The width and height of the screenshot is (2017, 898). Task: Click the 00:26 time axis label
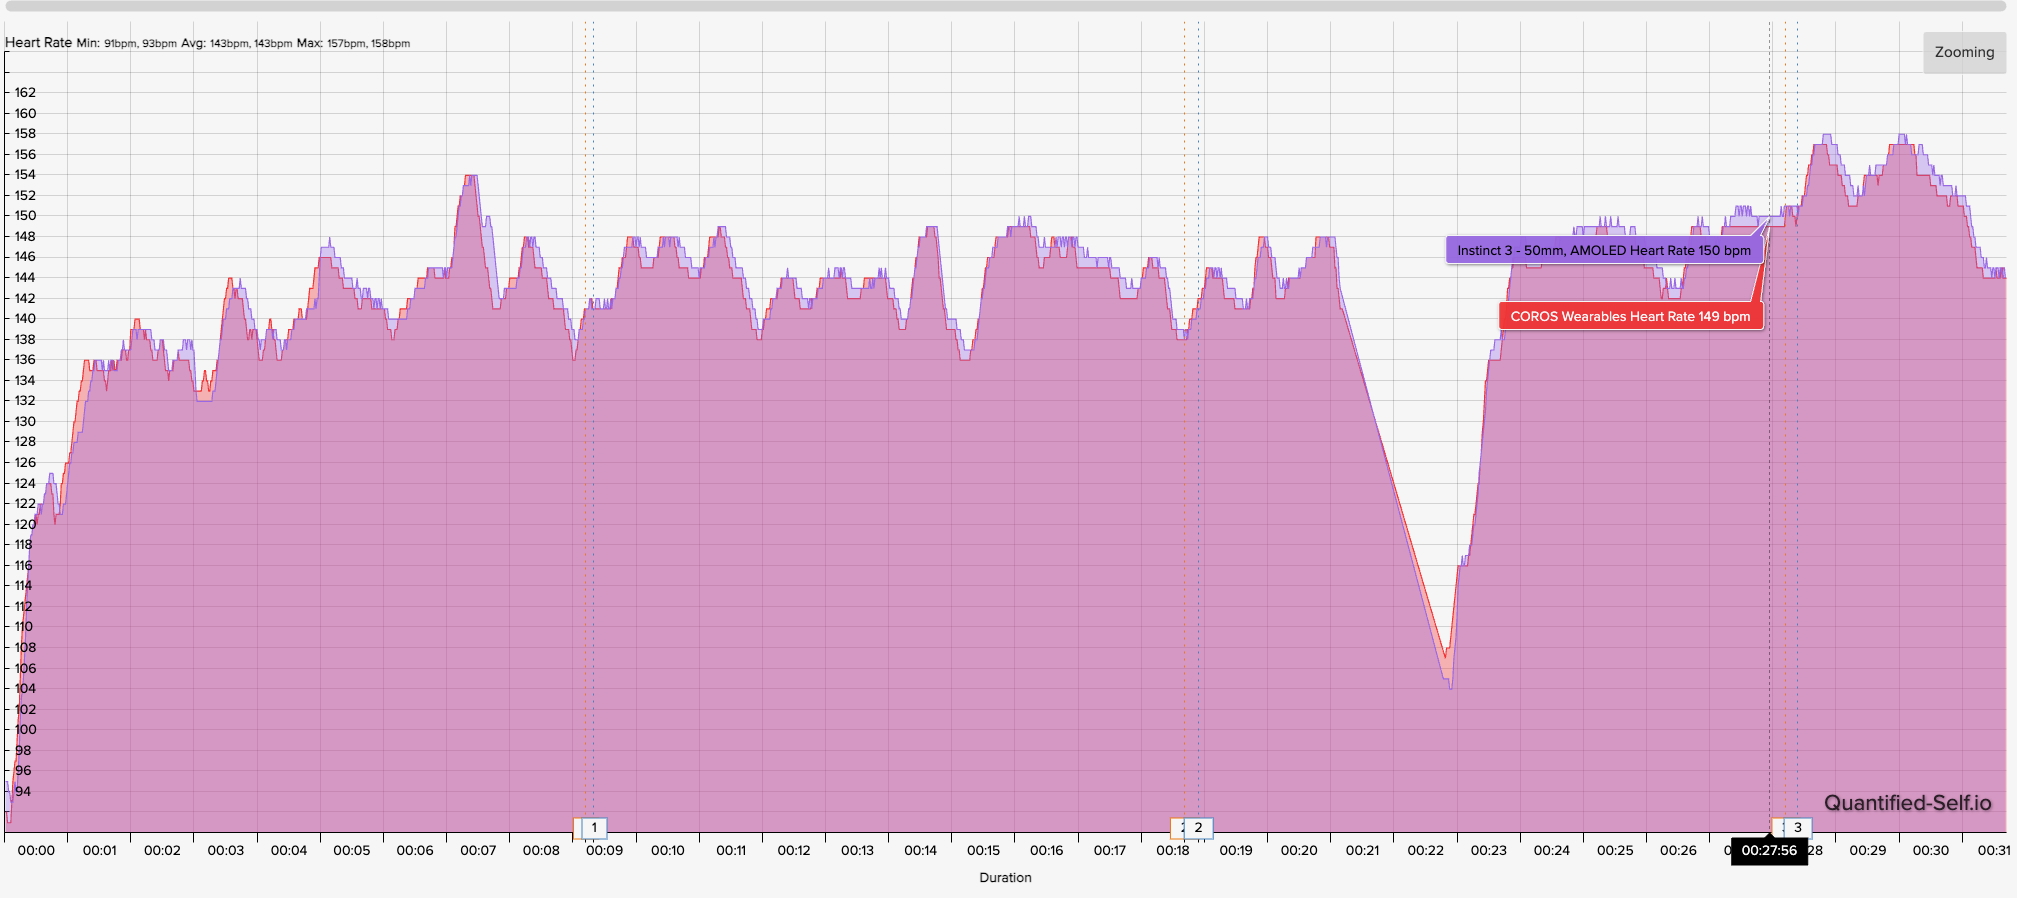tap(1678, 850)
